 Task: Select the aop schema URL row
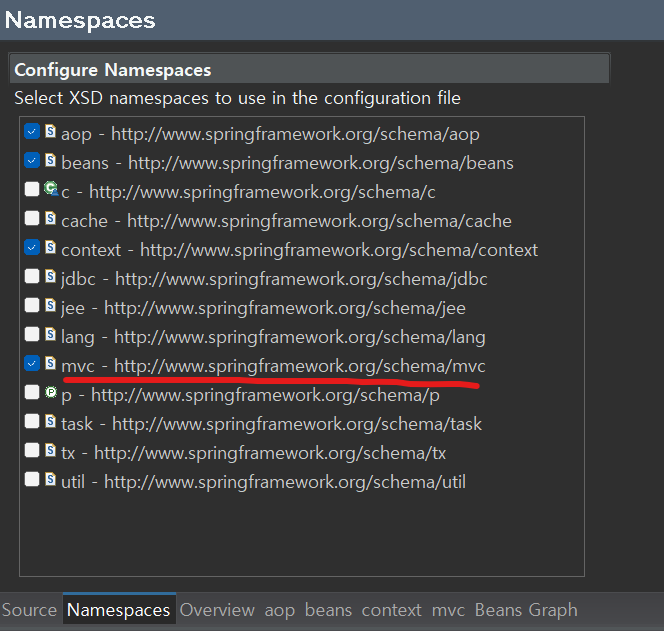coord(270,134)
